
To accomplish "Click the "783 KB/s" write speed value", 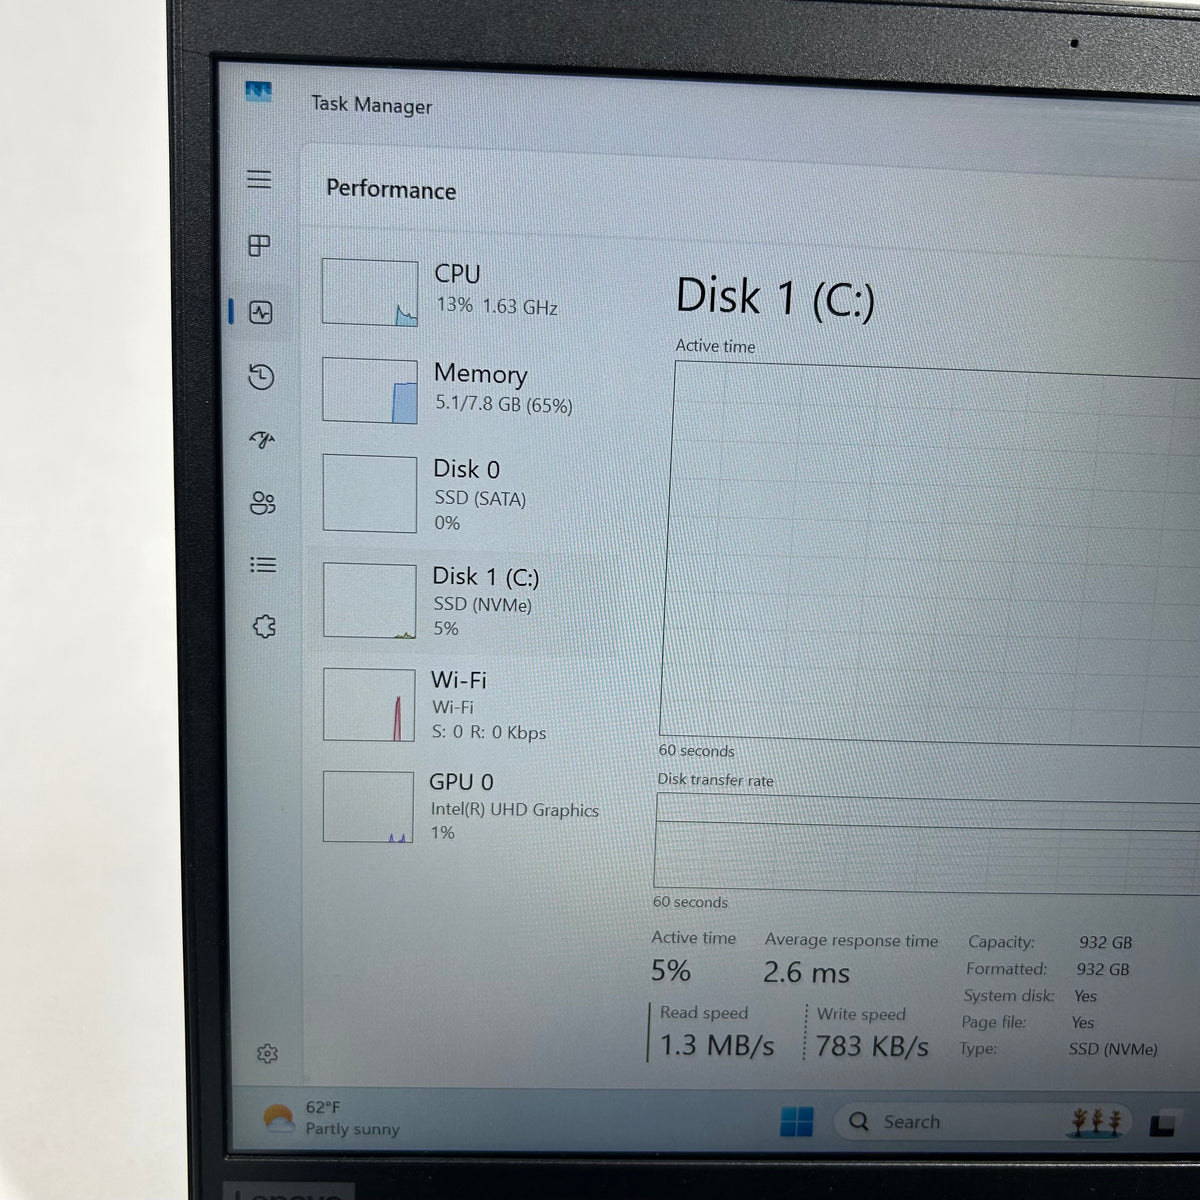I will coord(872,1046).
